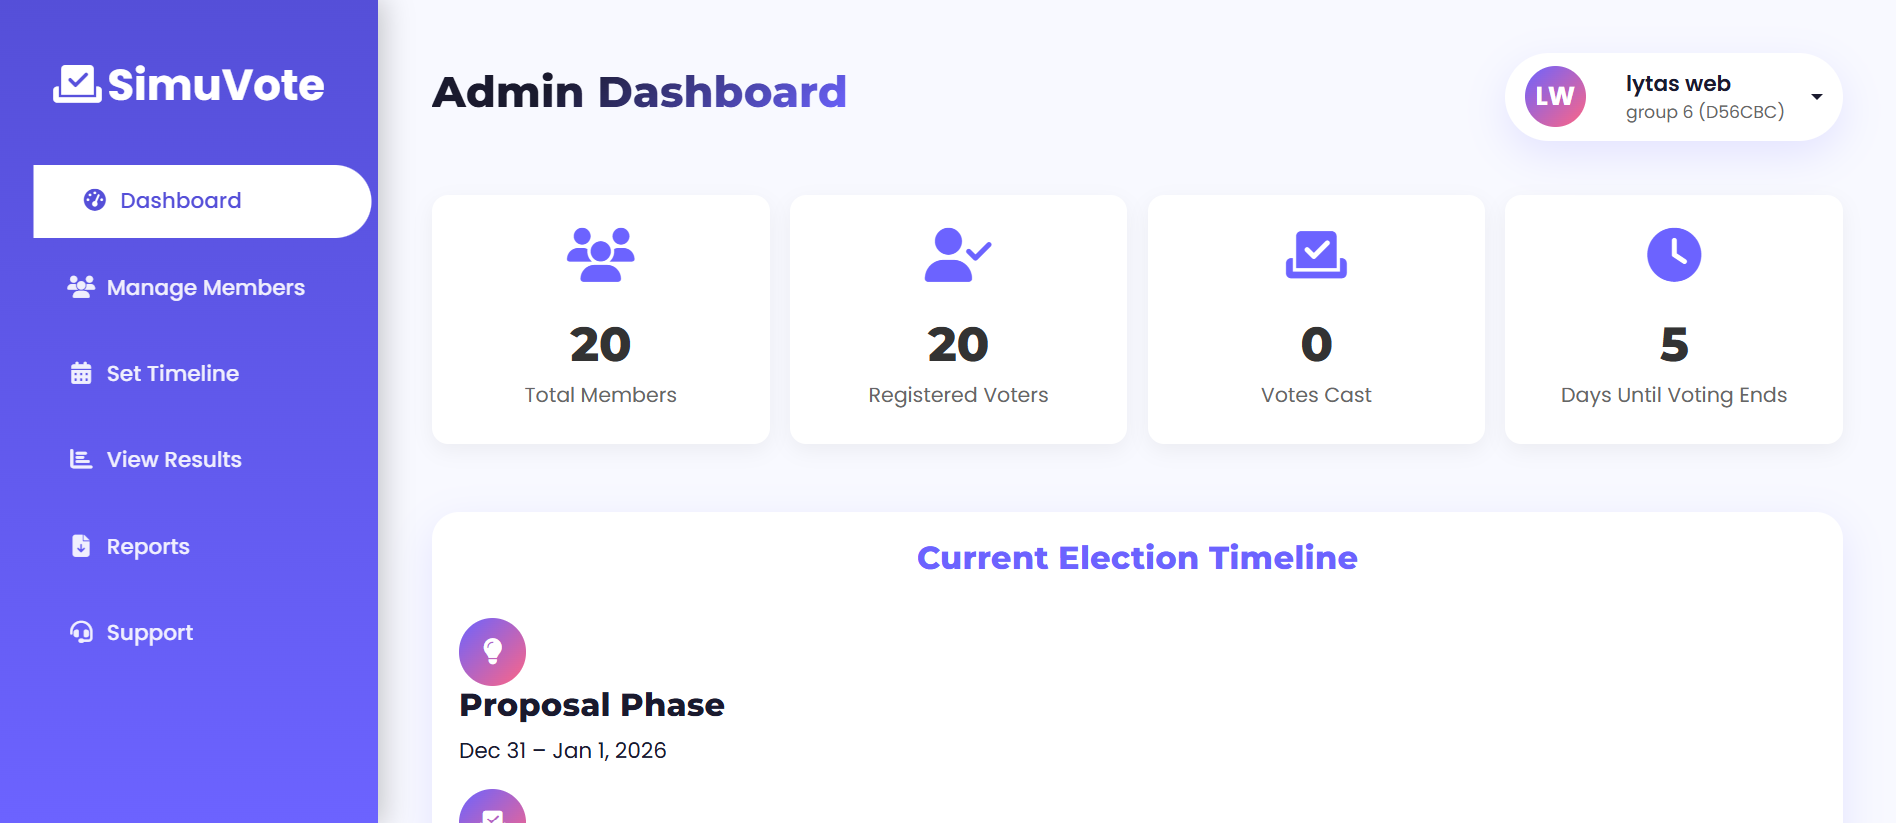Click the View Results chart icon
Screen dimensions: 1896x823
tap(79, 459)
